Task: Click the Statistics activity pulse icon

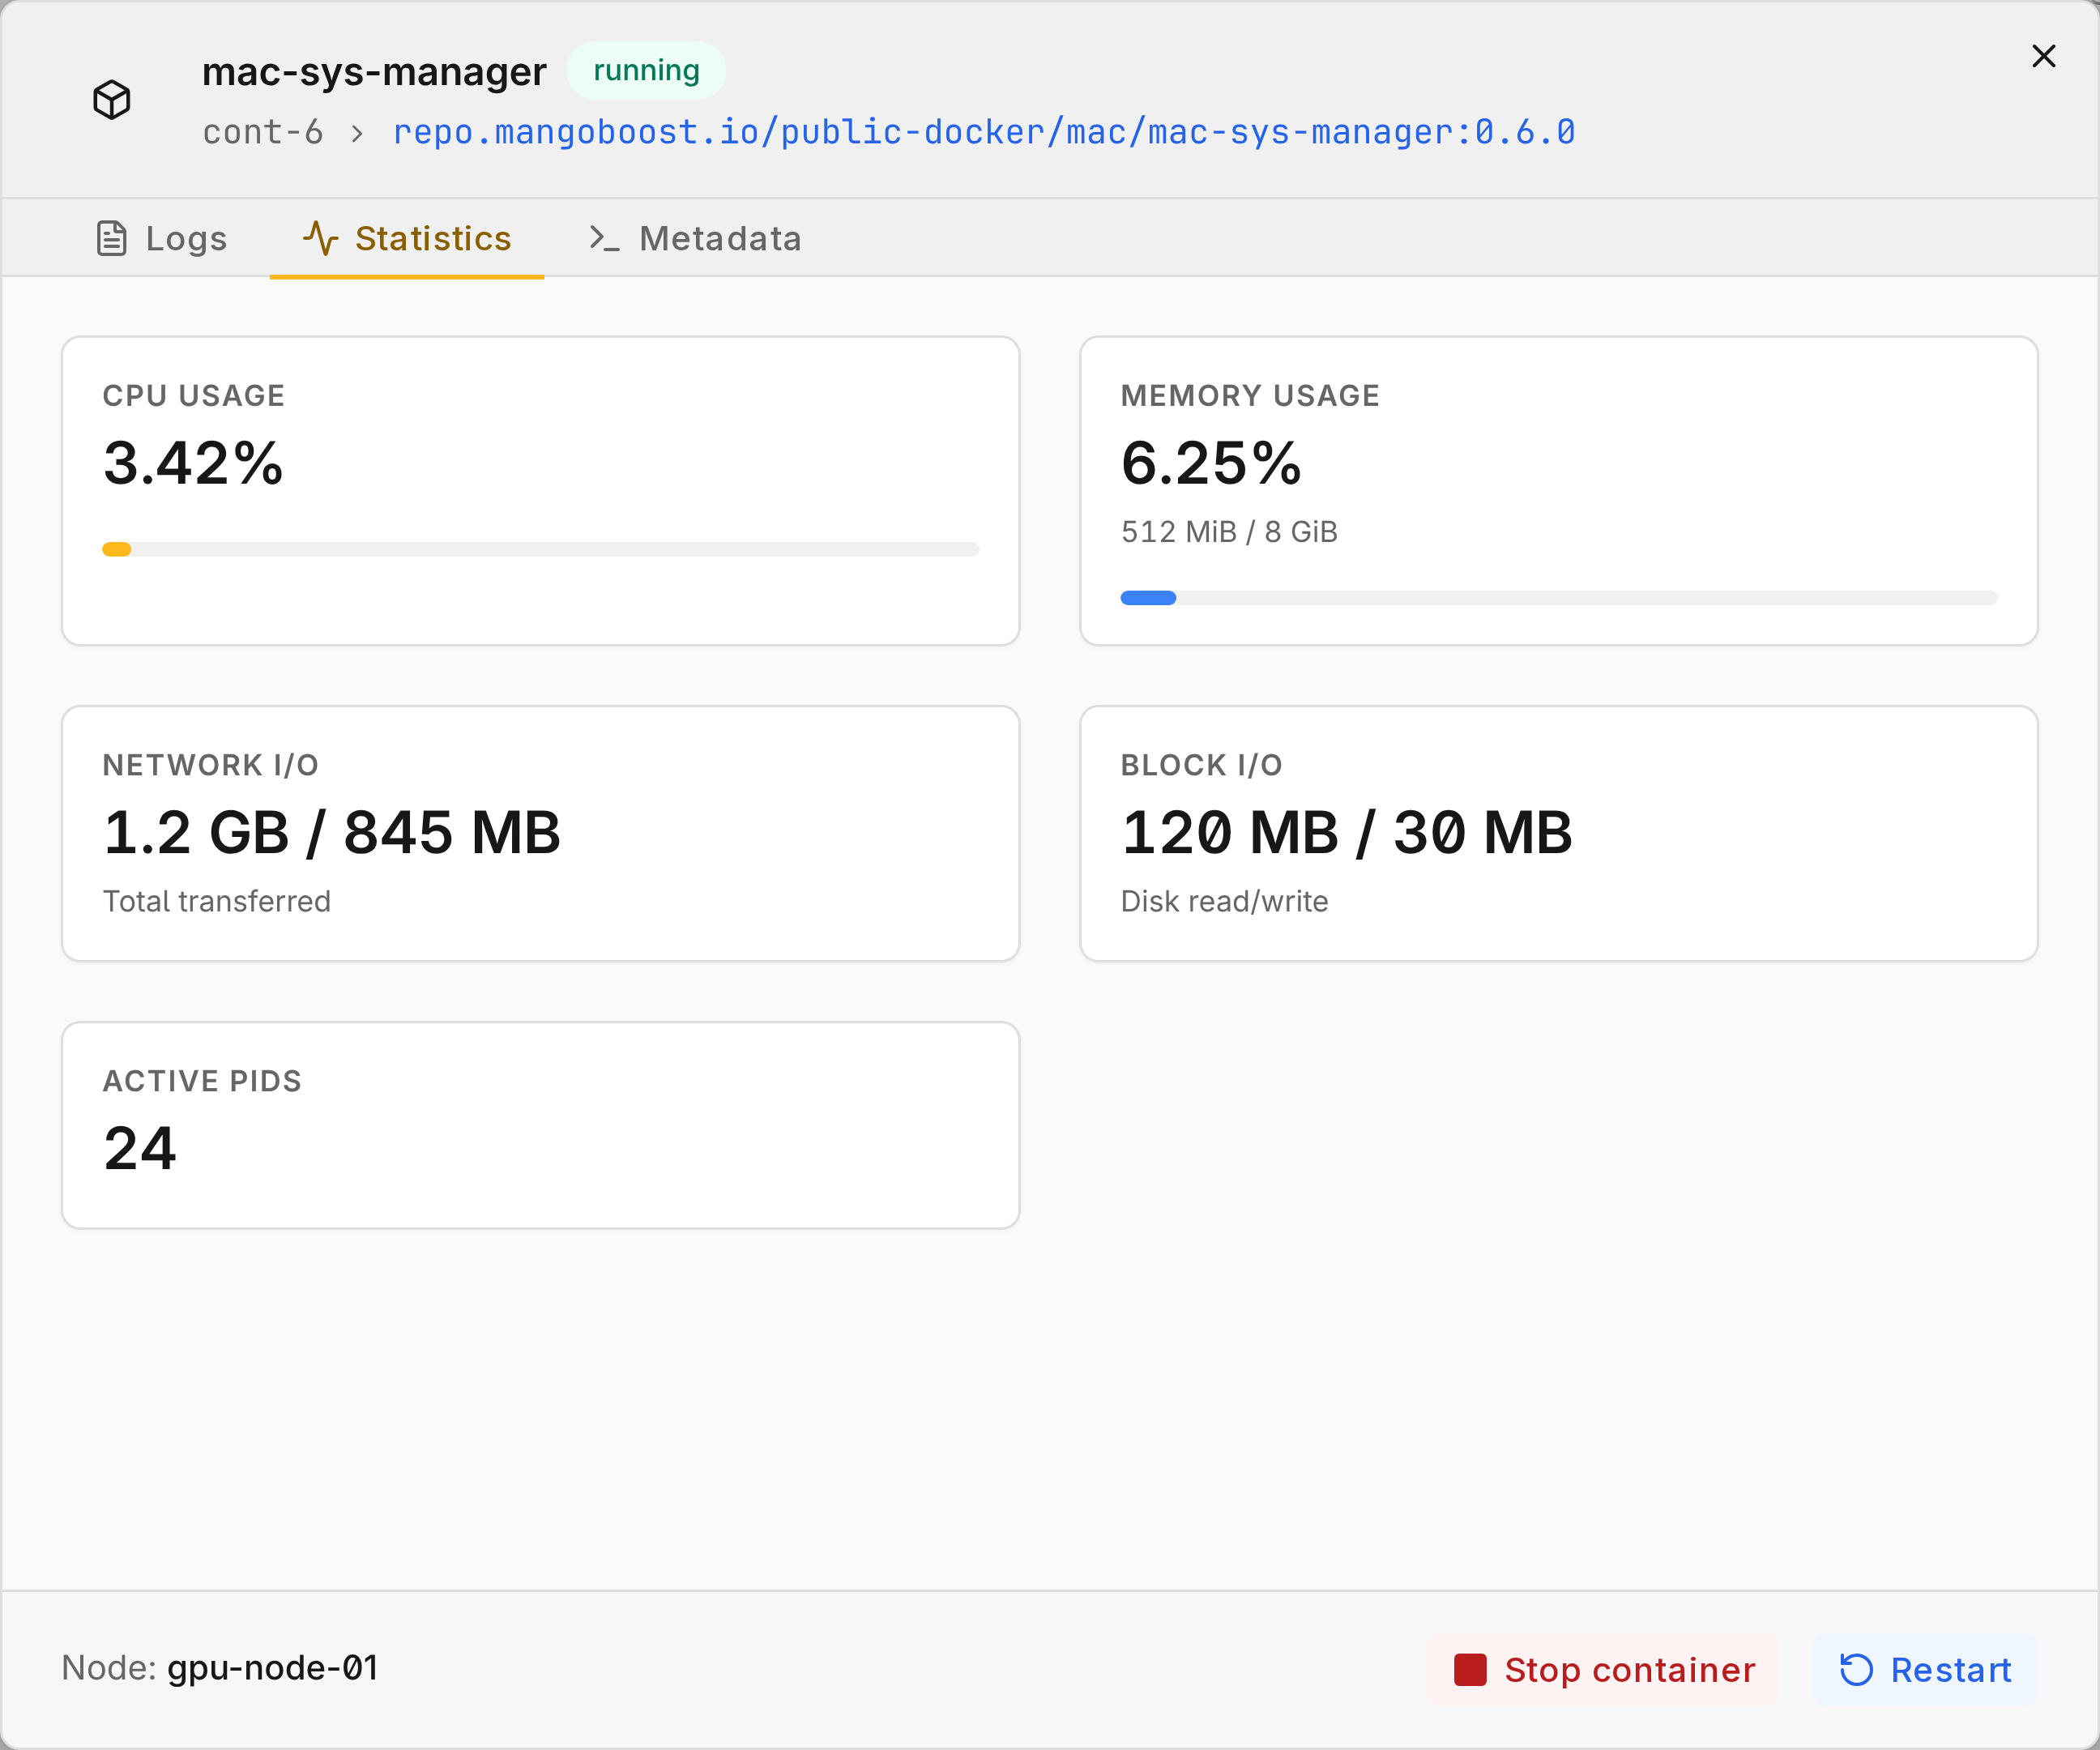Action: (320, 238)
